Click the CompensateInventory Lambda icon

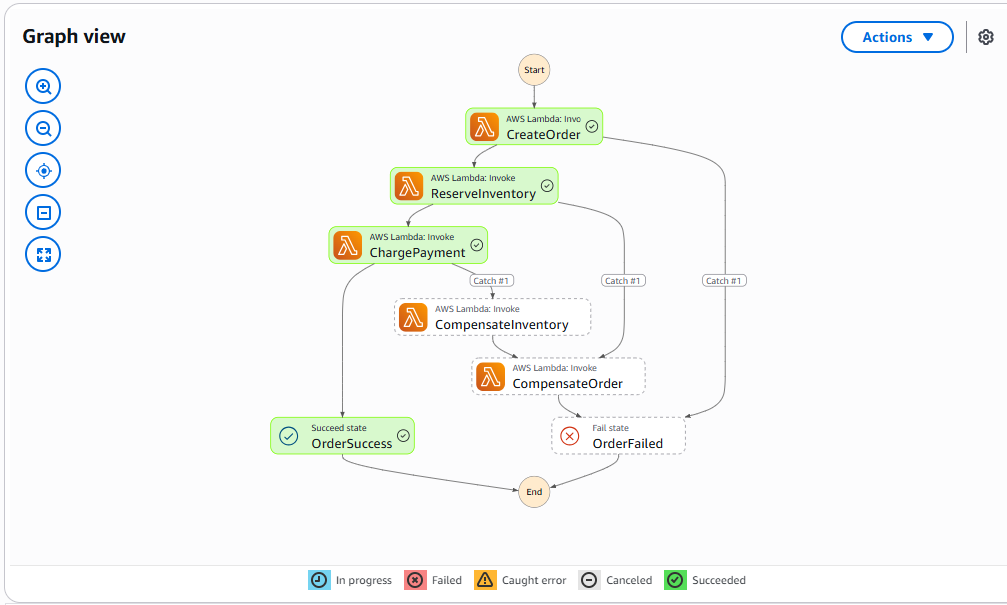point(413,317)
